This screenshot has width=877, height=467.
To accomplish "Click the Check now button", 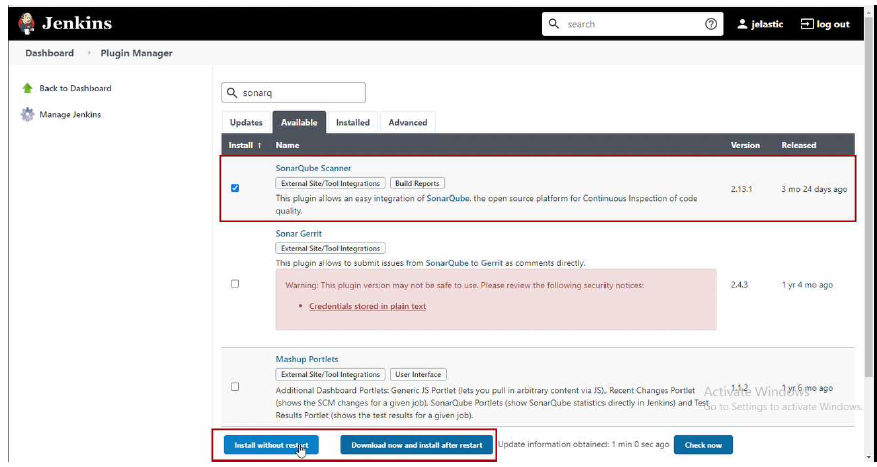I will [703, 445].
